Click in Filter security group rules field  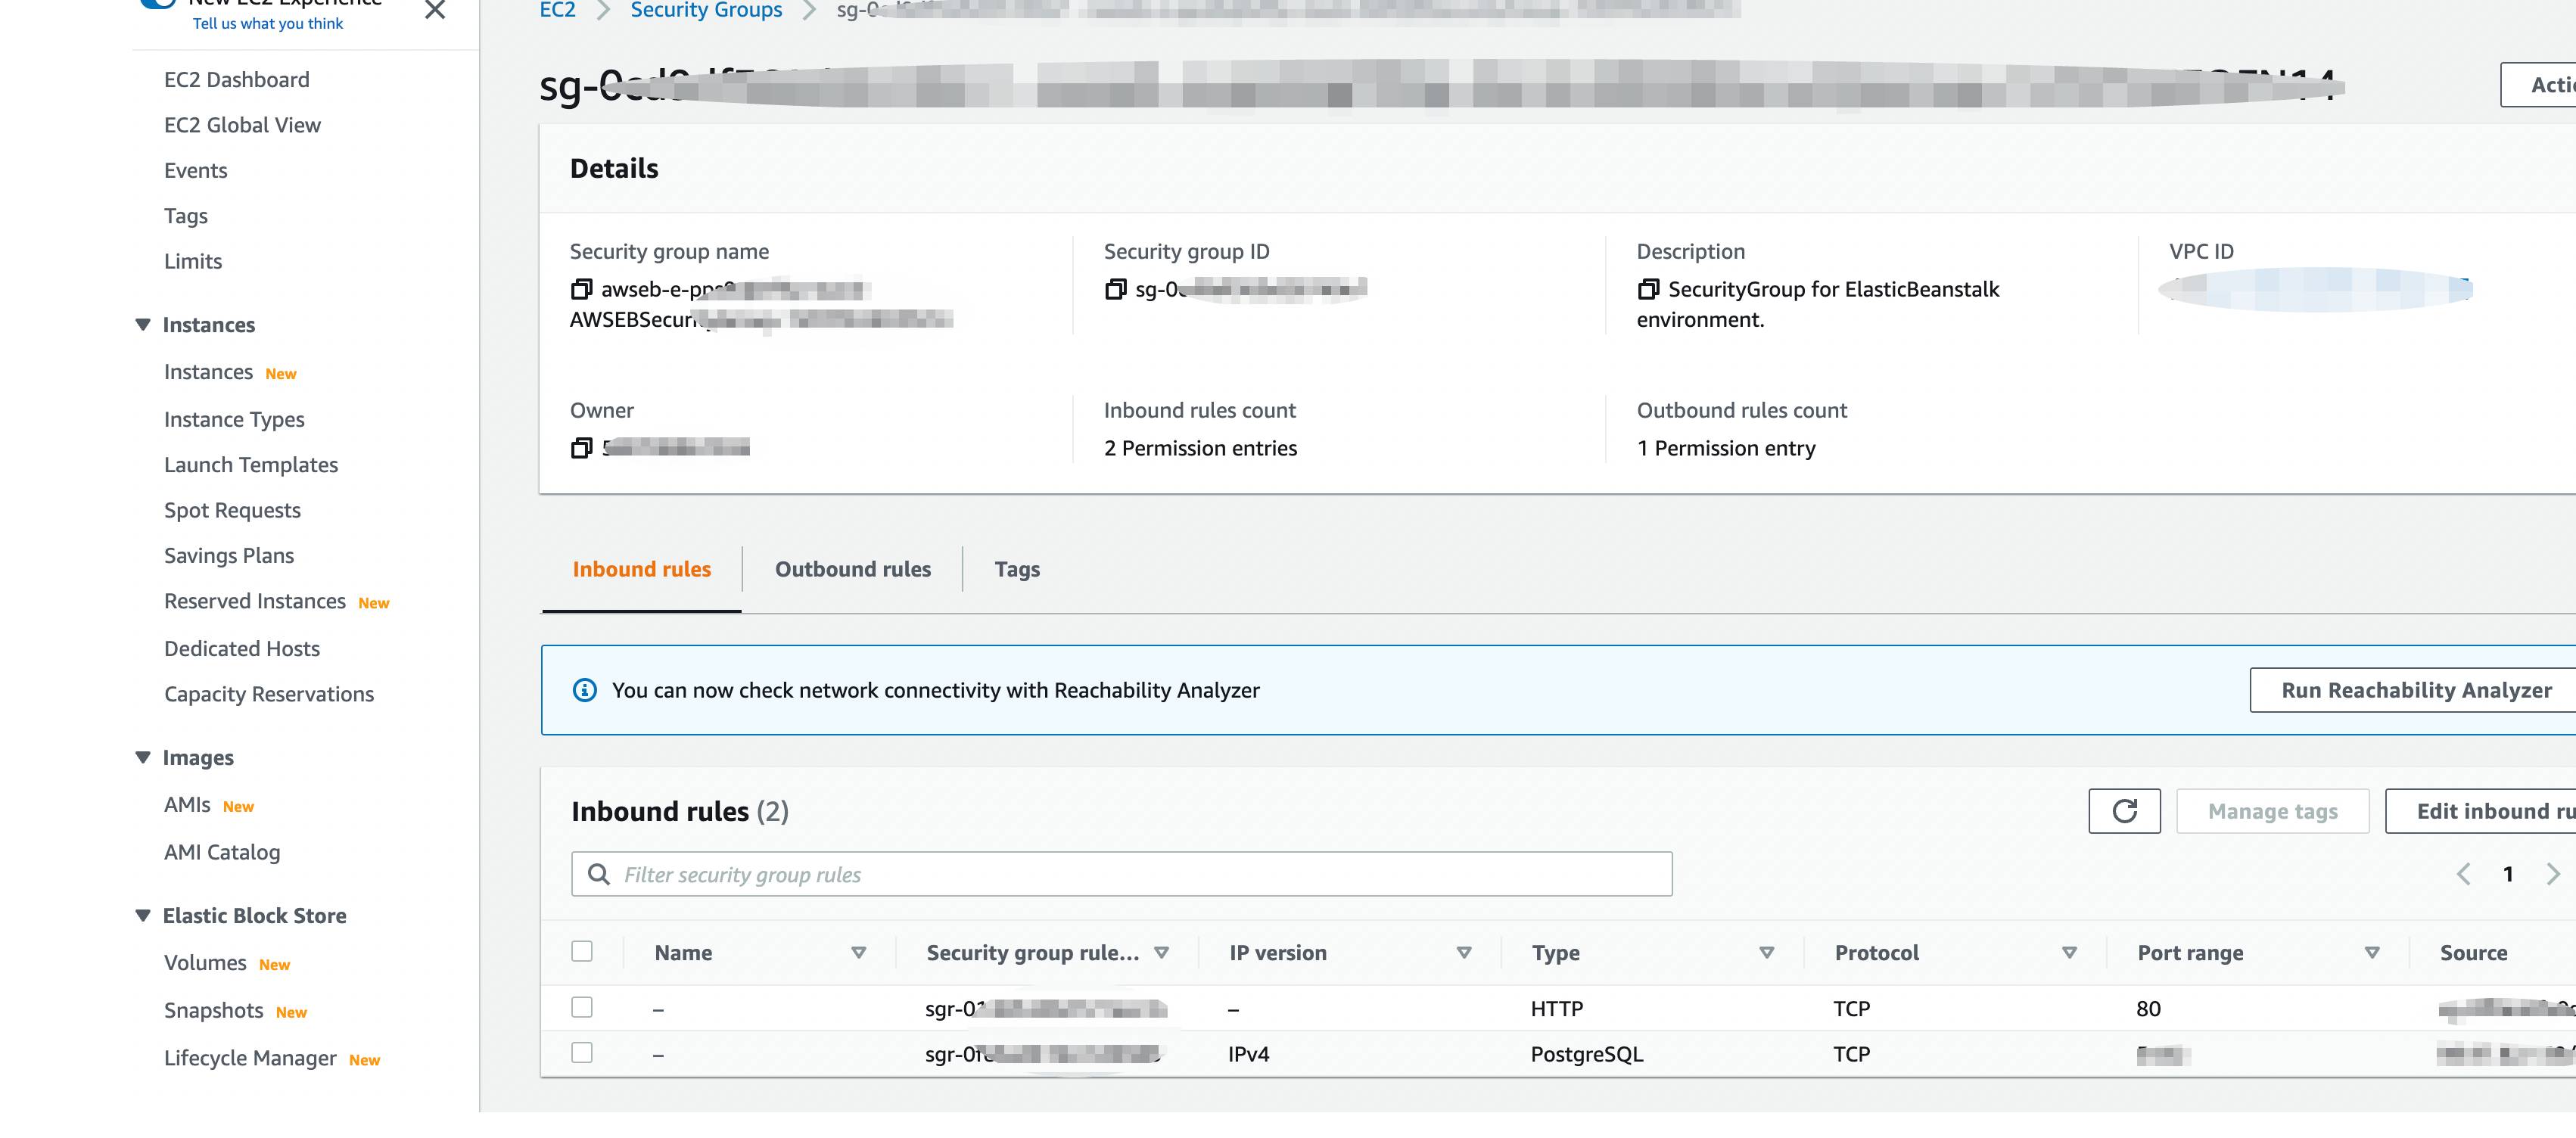(x=1121, y=874)
